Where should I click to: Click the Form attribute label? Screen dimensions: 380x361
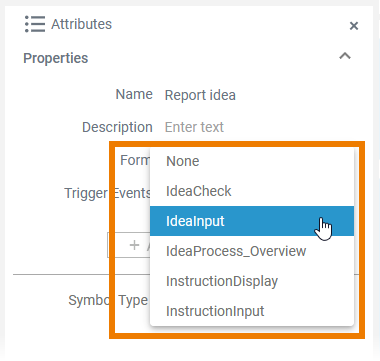[135, 160]
